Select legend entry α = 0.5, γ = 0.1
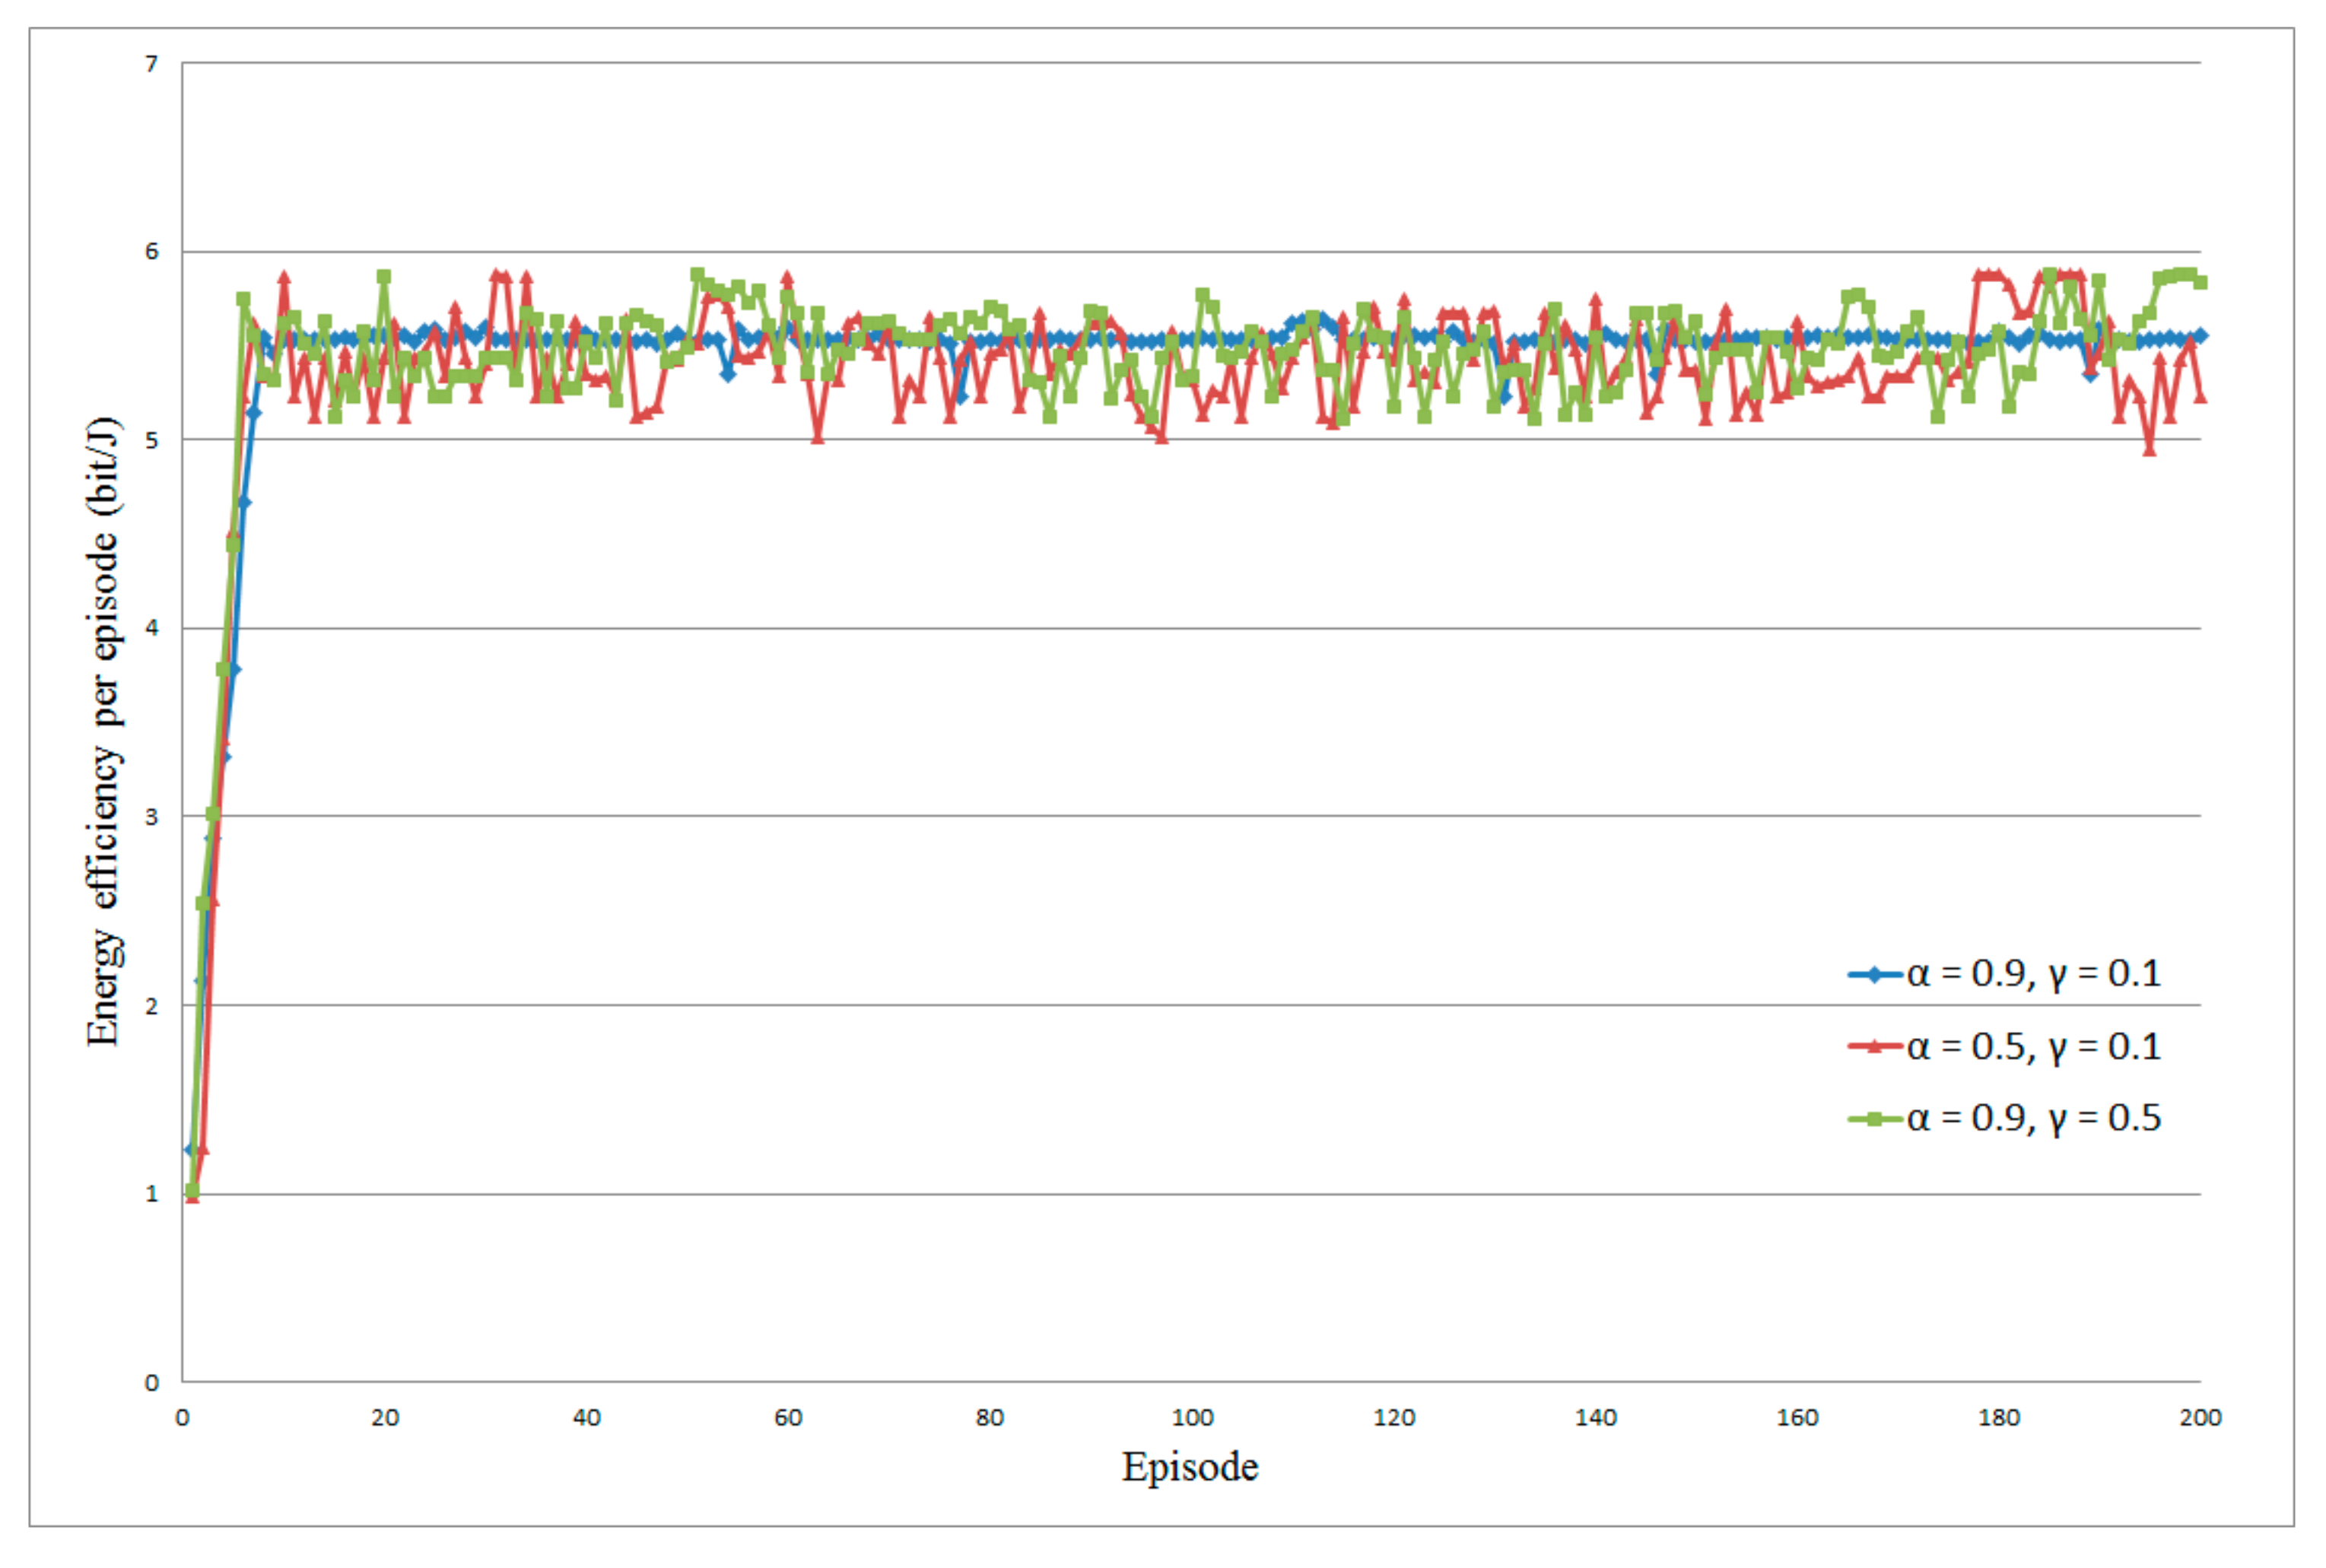The height and width of the screenshot is (1568, 2326). click(2033, 1046)
